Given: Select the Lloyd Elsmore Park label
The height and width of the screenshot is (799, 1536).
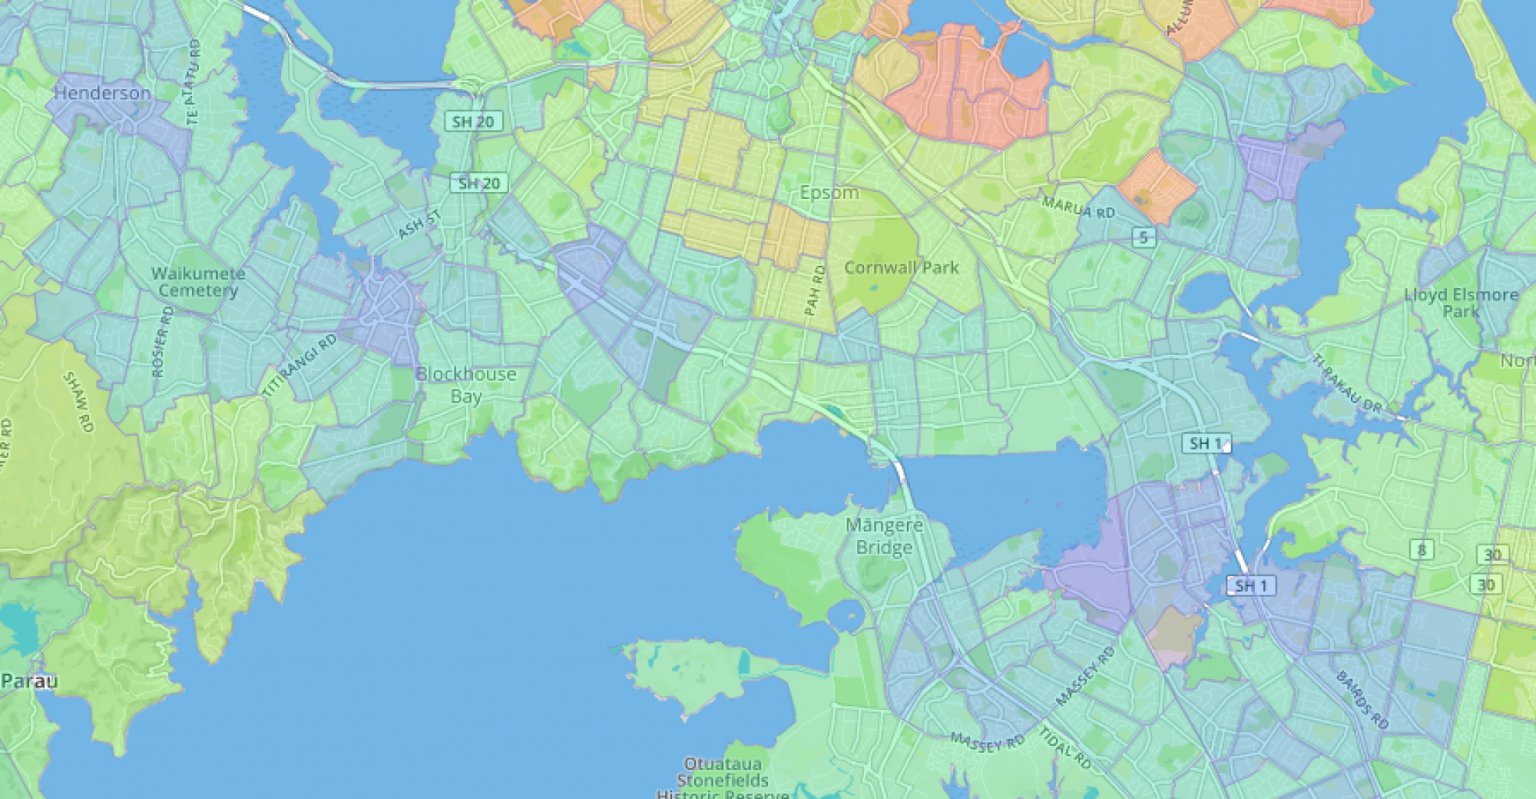Looking at the screenshot, I should coord(1460,303).
